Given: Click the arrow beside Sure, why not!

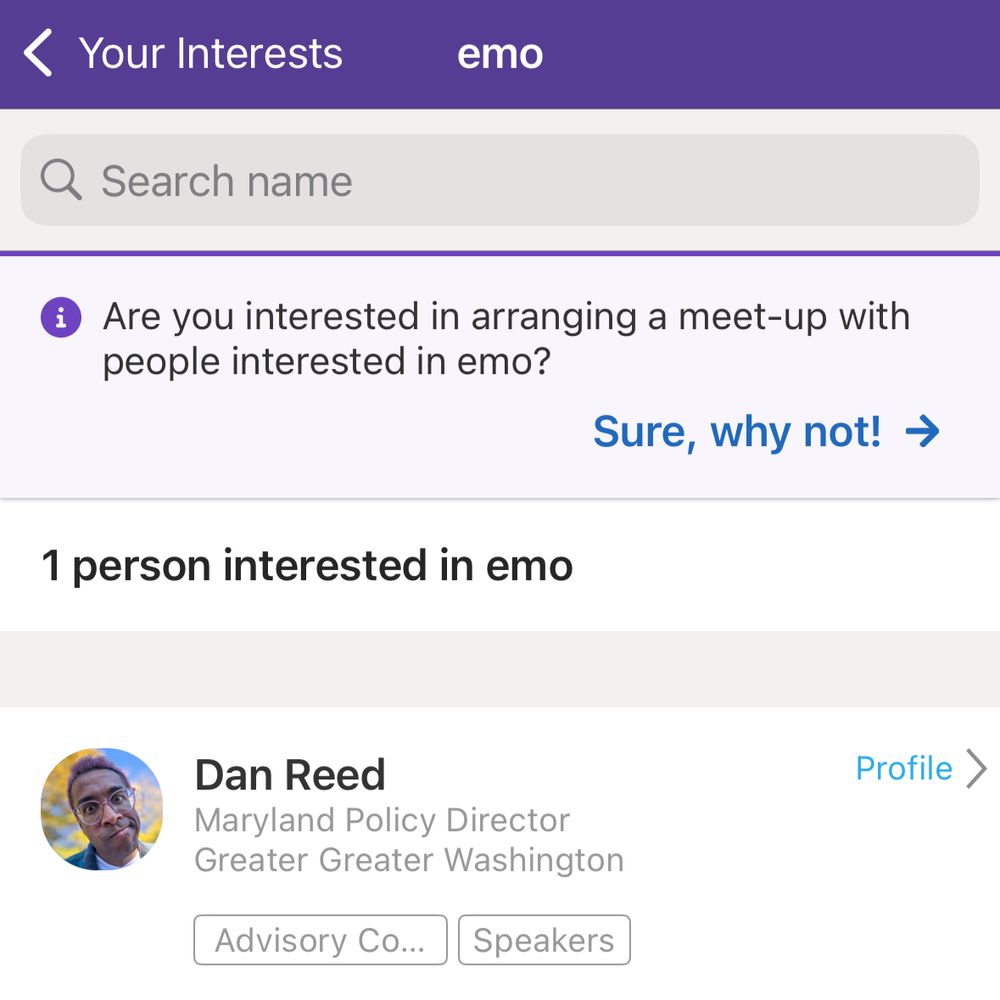Looking at the screenshot, I should coord(922,432).
